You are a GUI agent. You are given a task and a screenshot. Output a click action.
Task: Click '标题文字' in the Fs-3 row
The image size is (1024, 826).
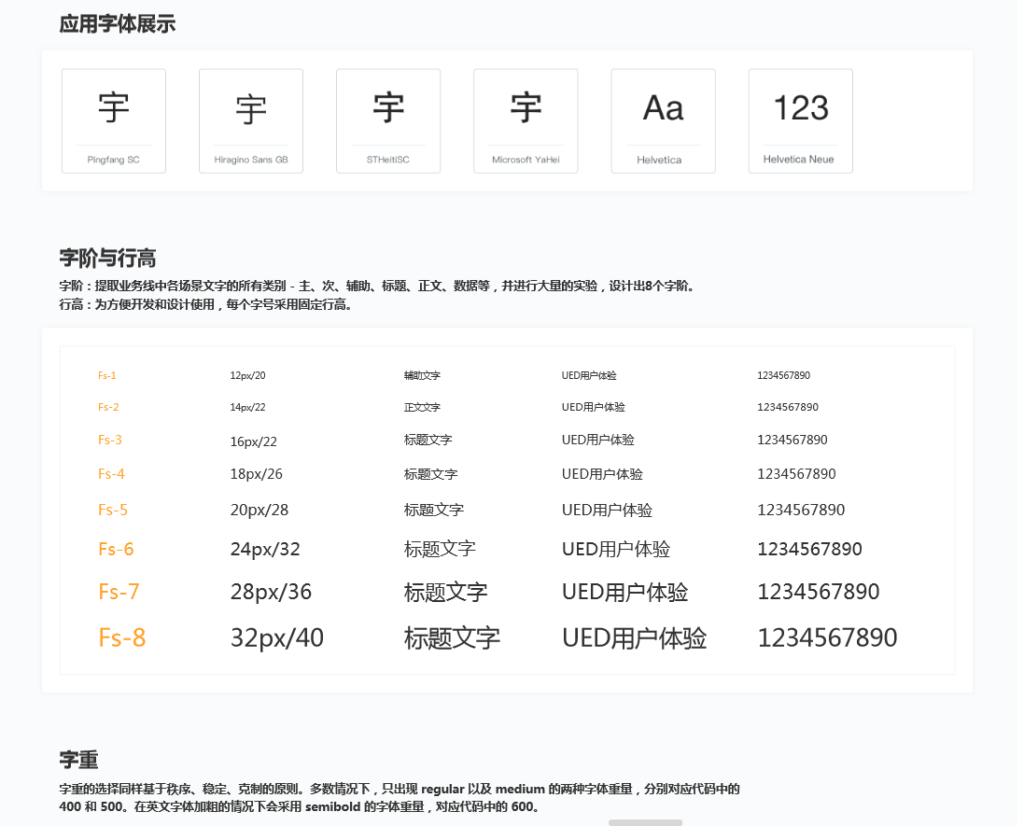click(x=428, y=439)
